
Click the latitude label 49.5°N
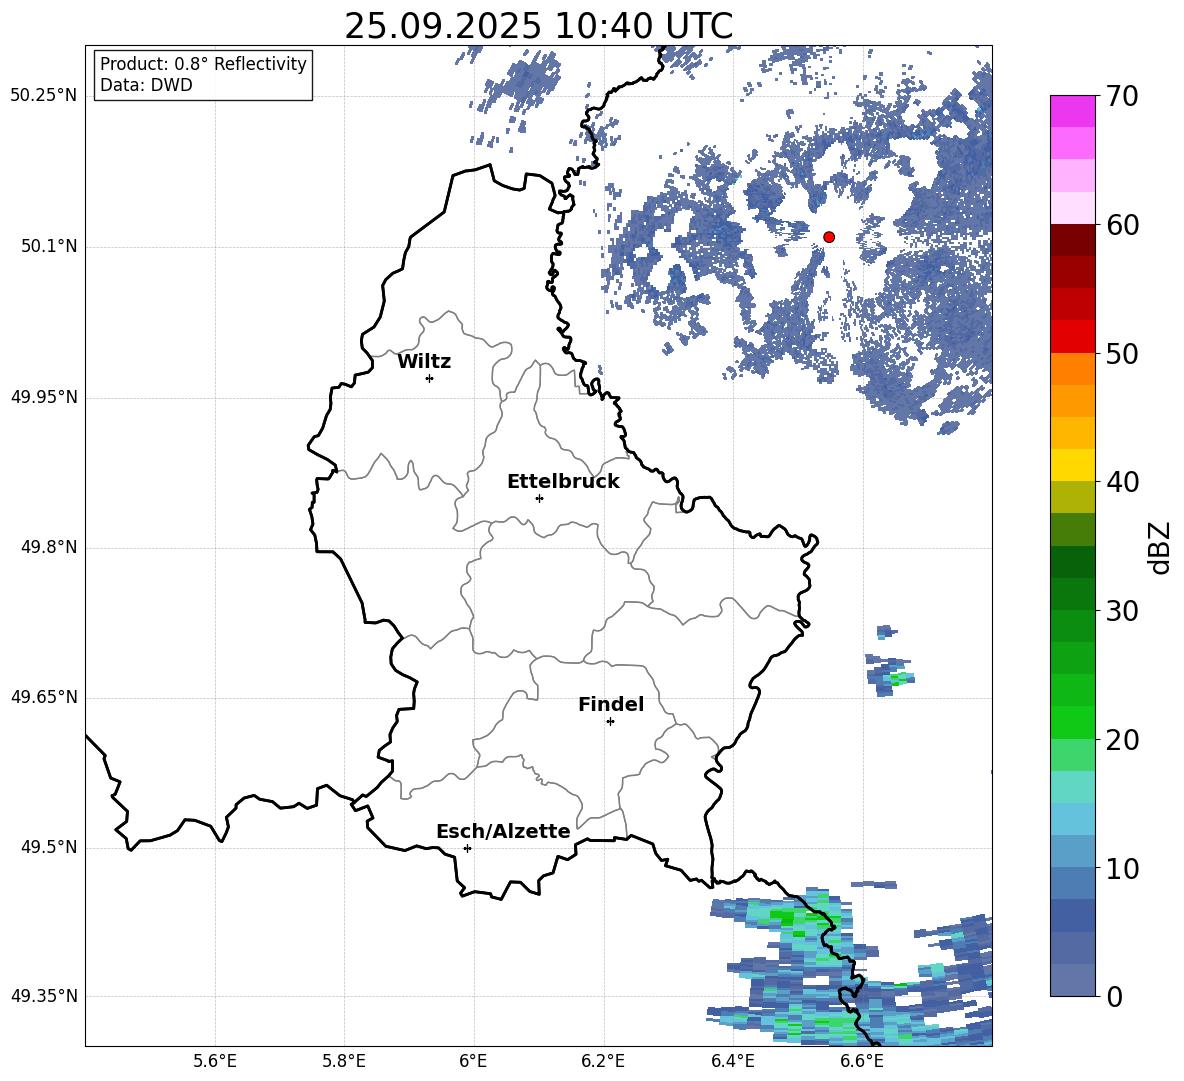pyautogui.click(x=49, y=847)
